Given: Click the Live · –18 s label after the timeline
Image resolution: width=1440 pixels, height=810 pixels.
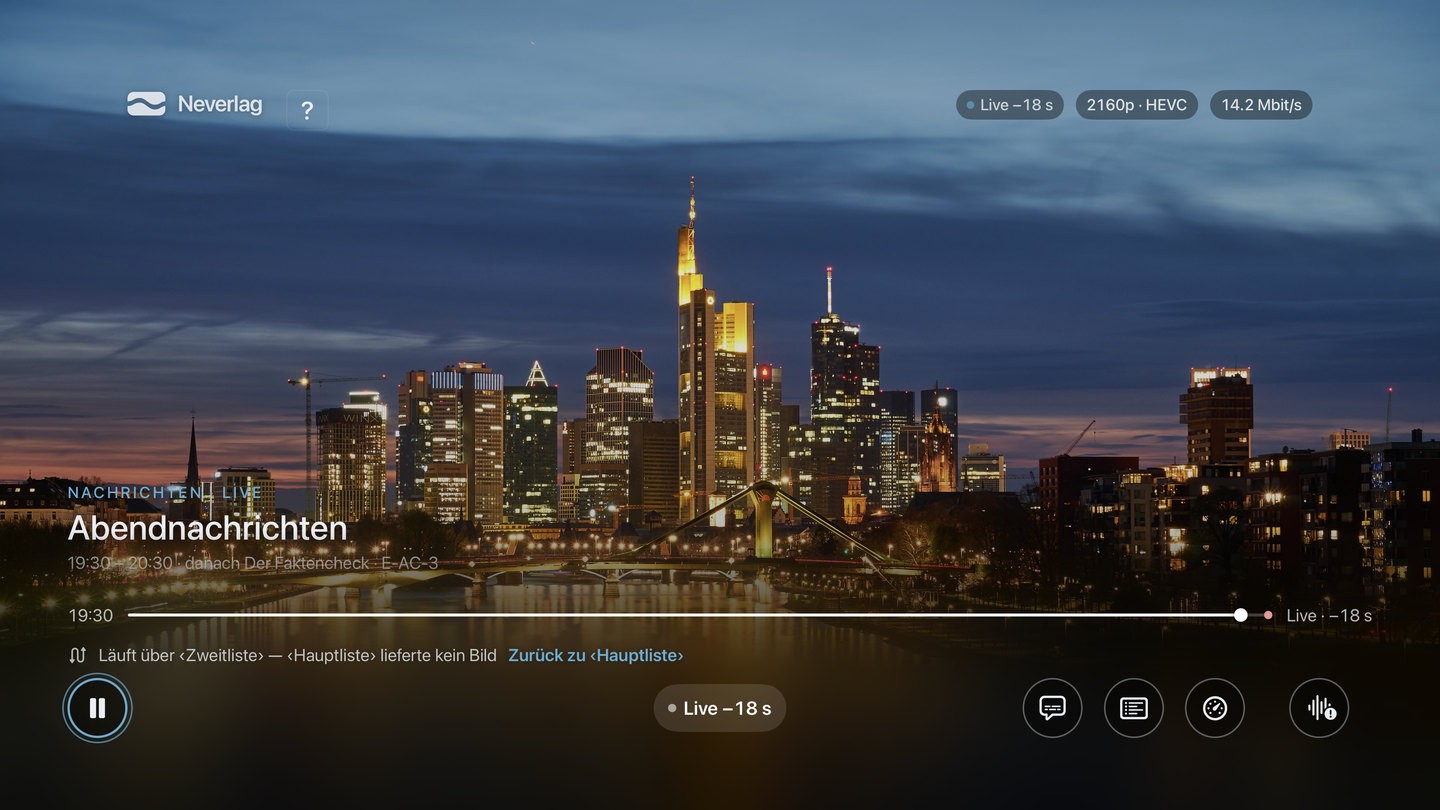Looking at the screenshot, I should 1329,616.
